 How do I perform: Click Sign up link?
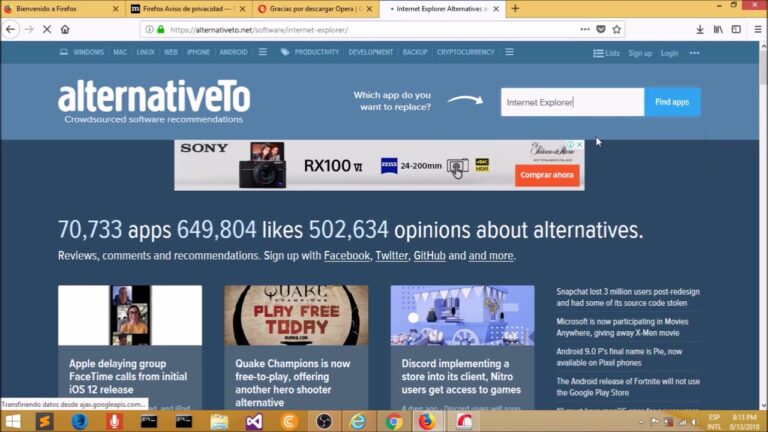point(640,53)
